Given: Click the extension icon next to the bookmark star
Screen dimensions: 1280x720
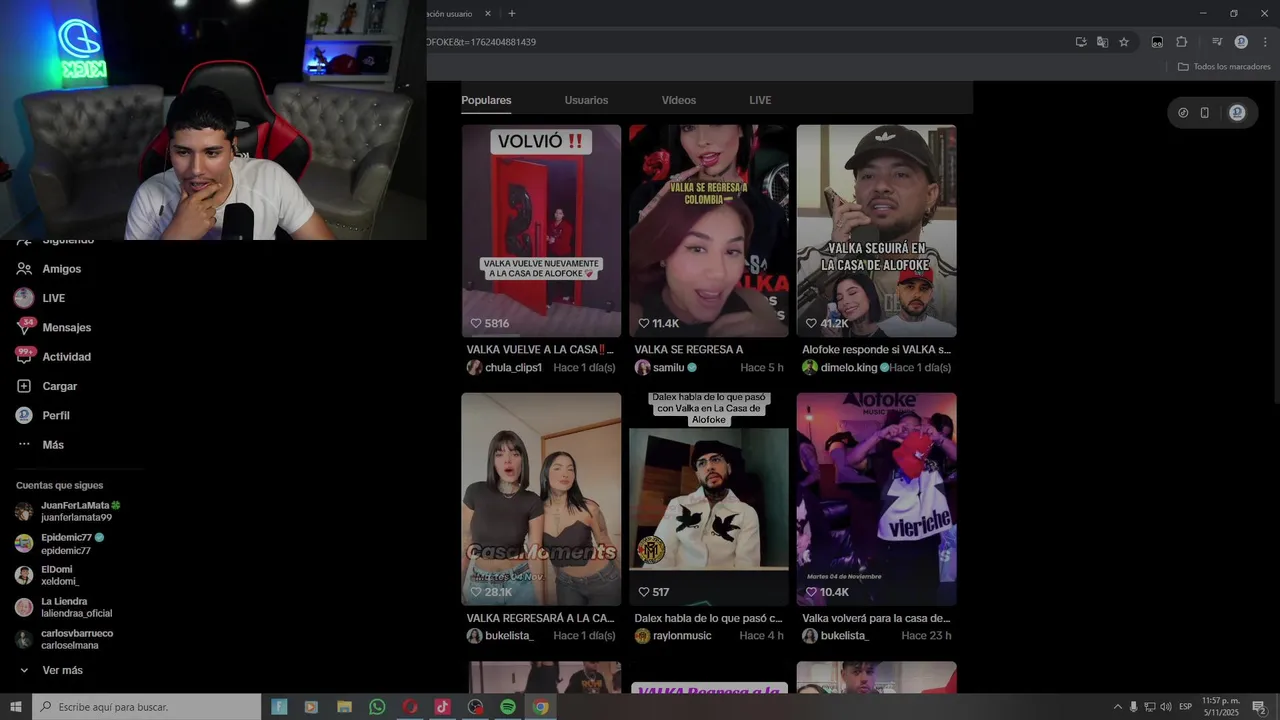Looking at the screenshot, I should pos(1157,42).
